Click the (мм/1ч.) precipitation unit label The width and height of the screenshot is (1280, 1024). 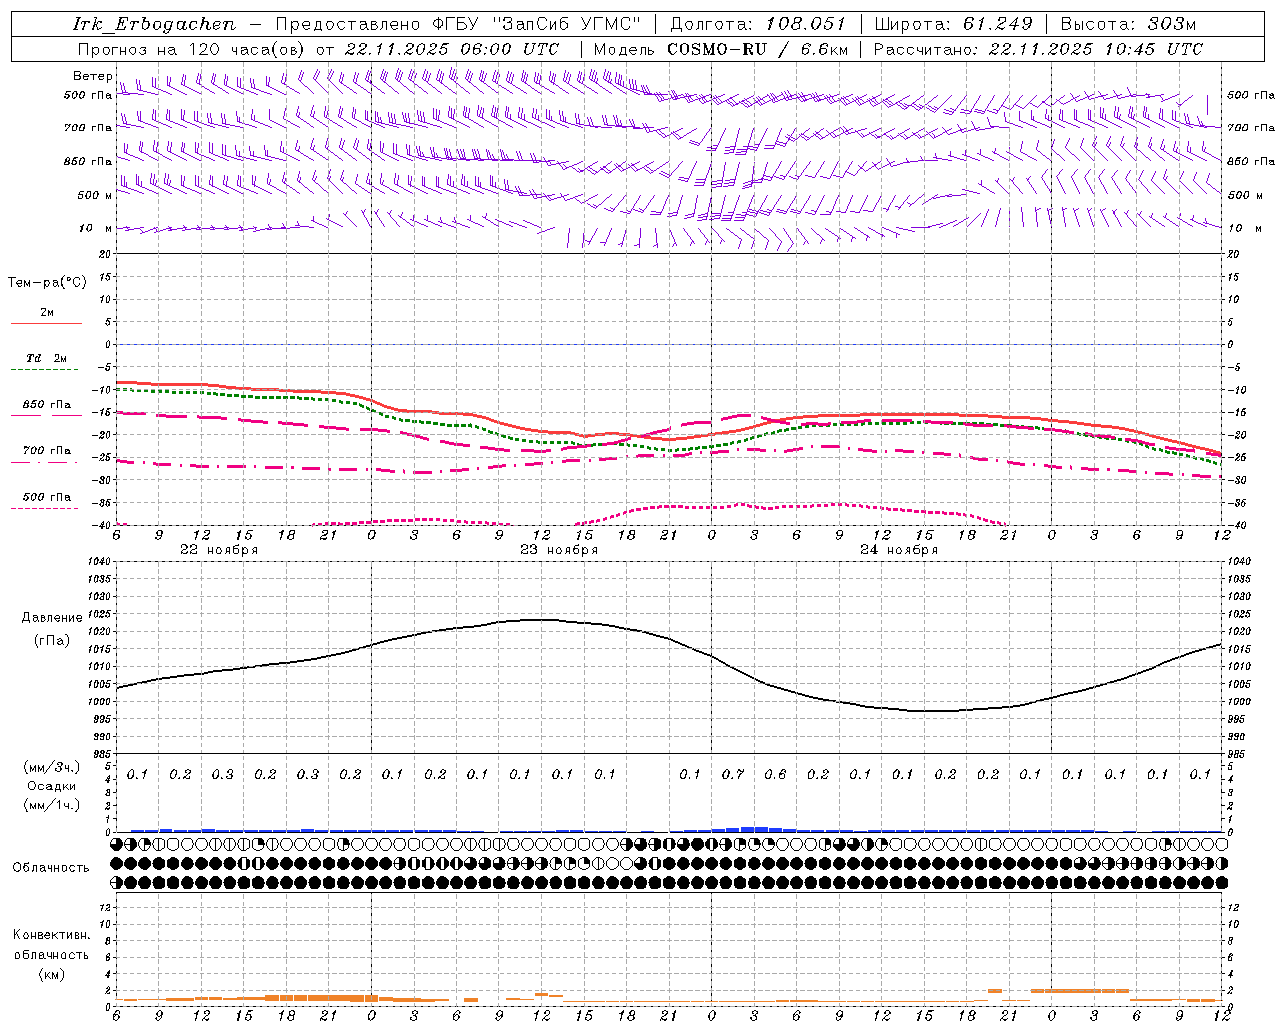click(51, 805)
